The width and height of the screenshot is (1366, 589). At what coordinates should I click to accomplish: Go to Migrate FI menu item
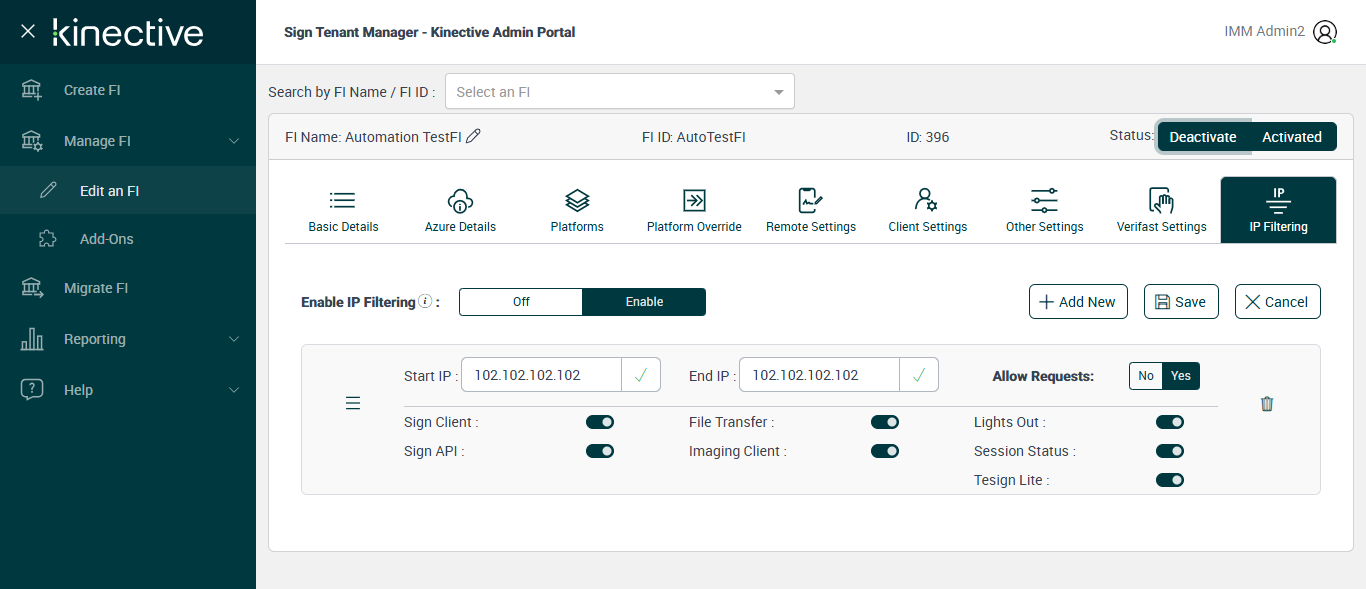click(128, 288)
